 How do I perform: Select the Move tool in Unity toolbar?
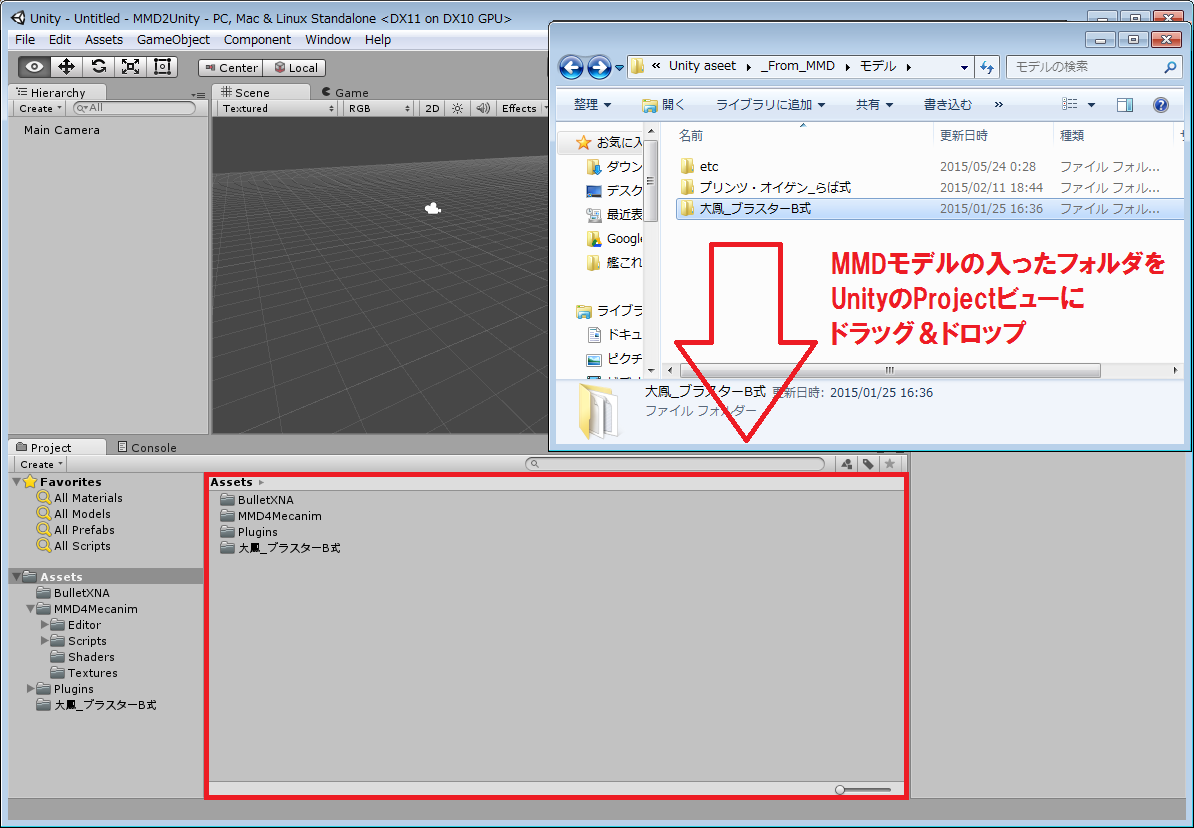tap(66, 67)
